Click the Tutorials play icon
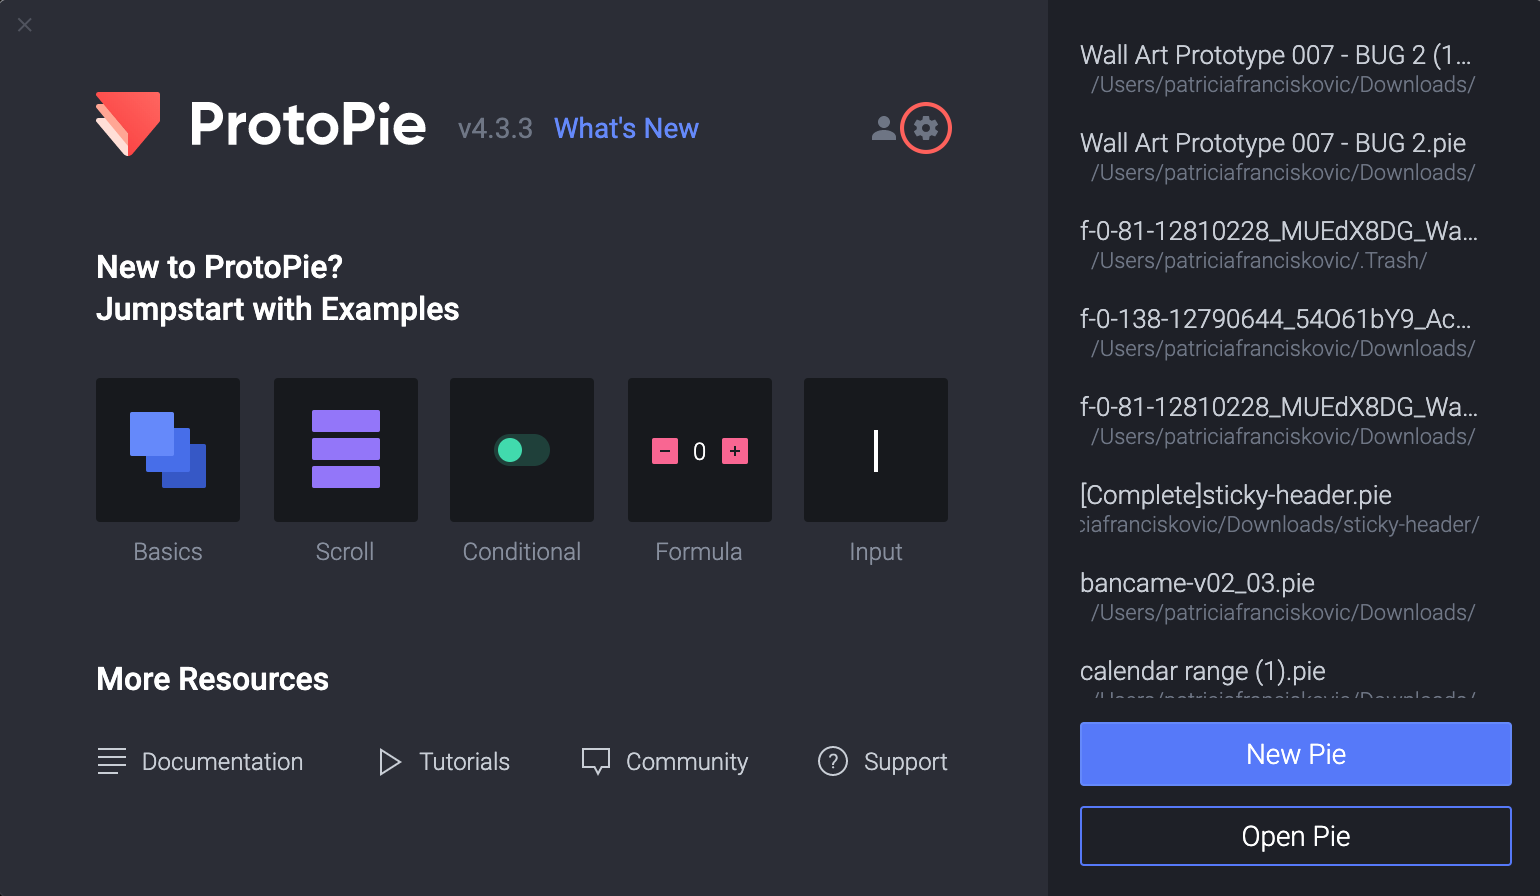Screen dimensions: 1540x896 pyautogui.click(x=389, y=761)
